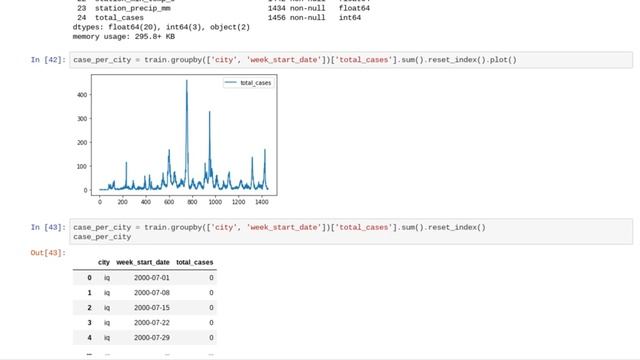Viewport: 640px width, 360px height.
Task: Select the In [43] prompt label
Action: pos(48,227)
